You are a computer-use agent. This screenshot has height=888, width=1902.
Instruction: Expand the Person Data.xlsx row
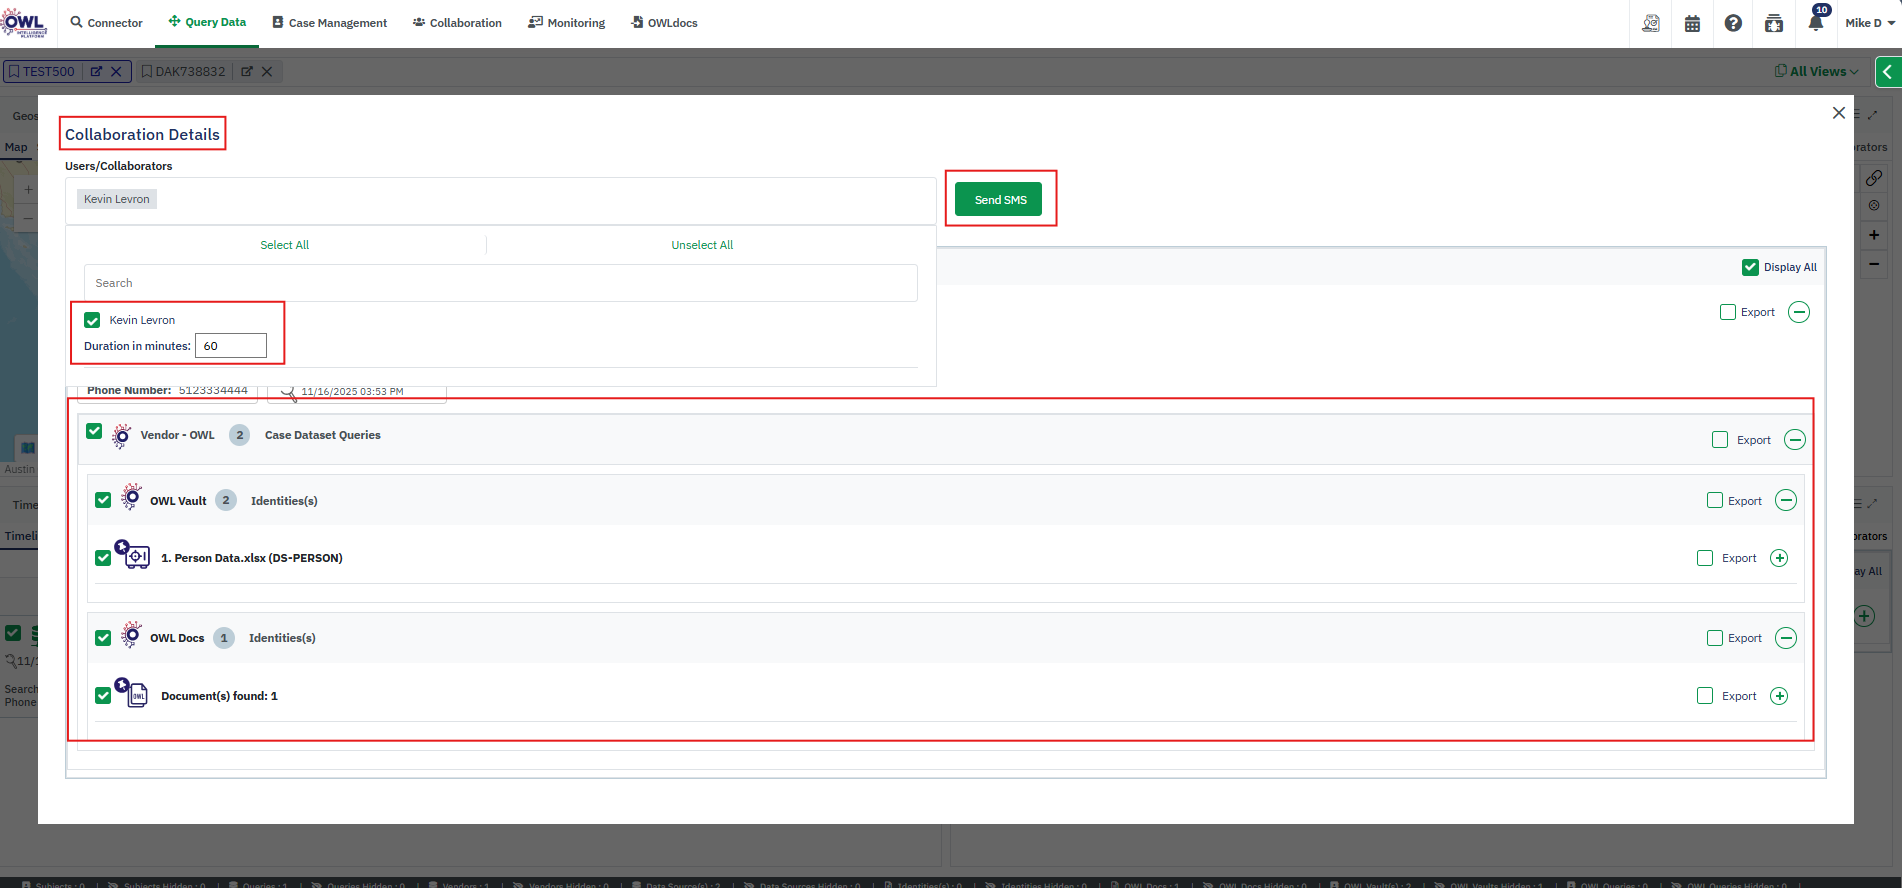tap(1779, 558)
